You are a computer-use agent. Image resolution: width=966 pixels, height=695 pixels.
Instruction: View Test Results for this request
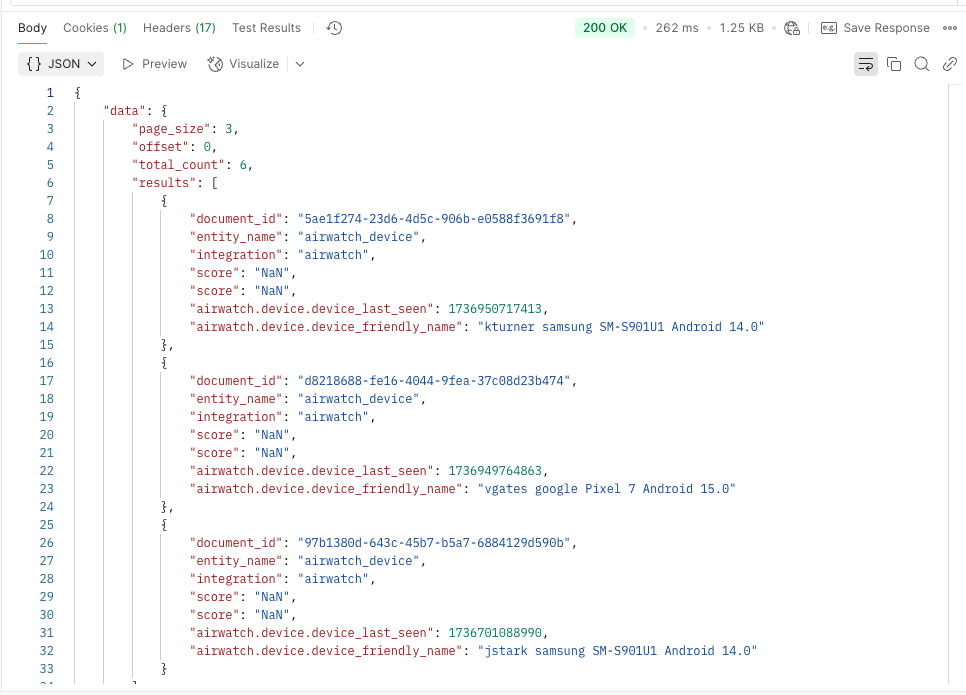tap(265, 27)
